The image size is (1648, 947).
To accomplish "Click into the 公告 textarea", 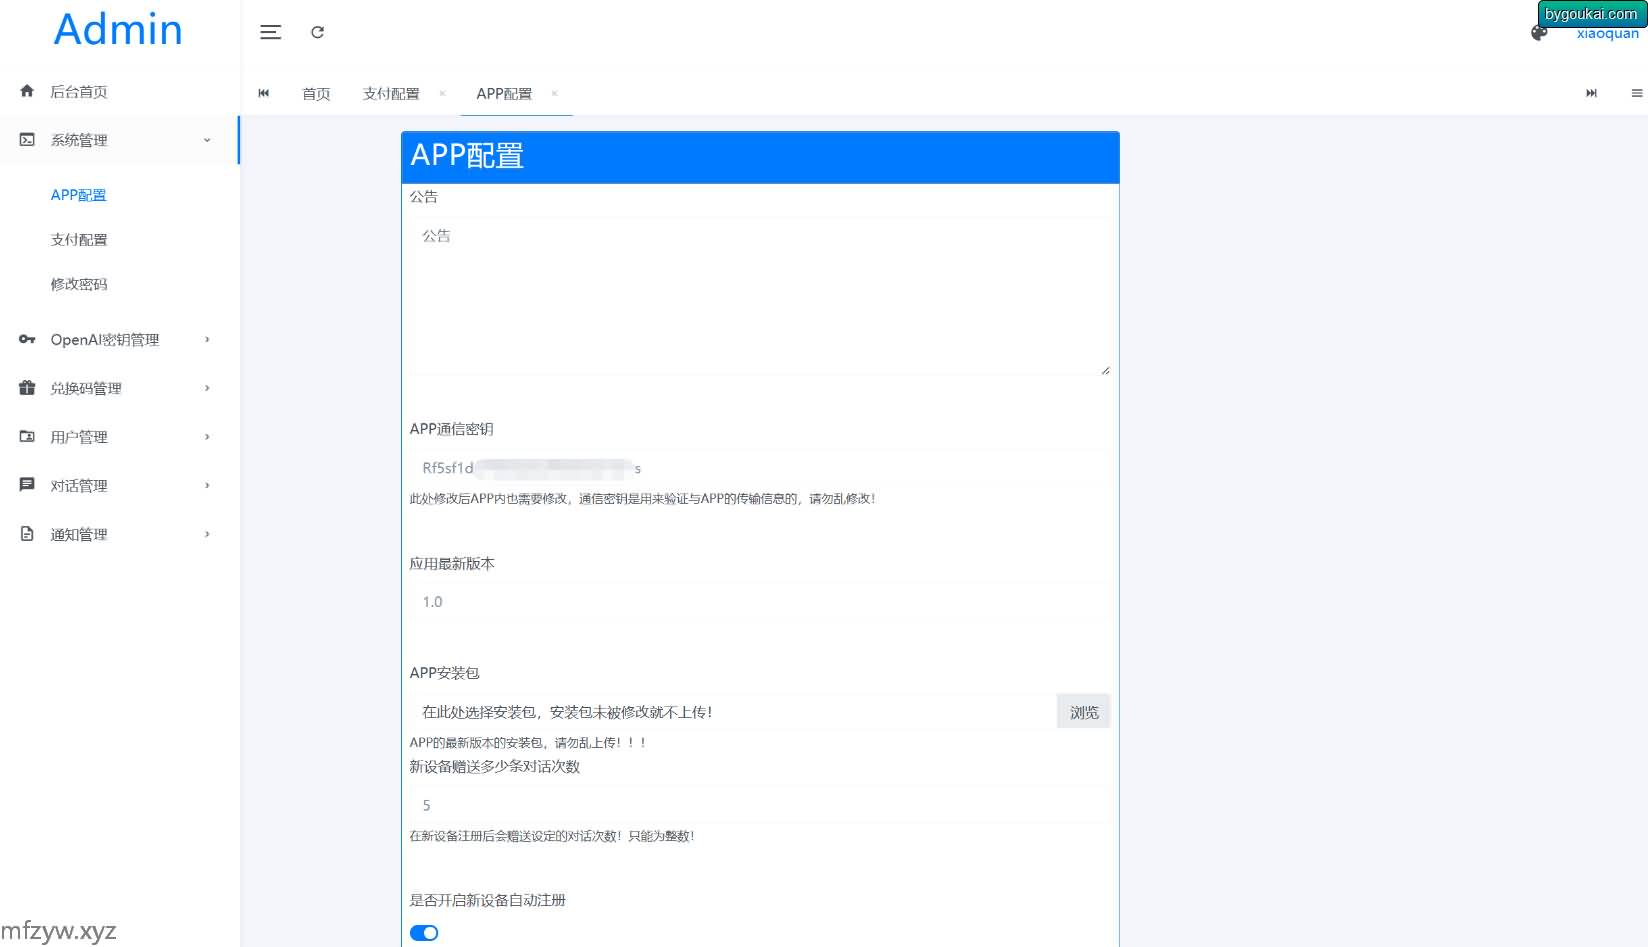I will 759,297.
